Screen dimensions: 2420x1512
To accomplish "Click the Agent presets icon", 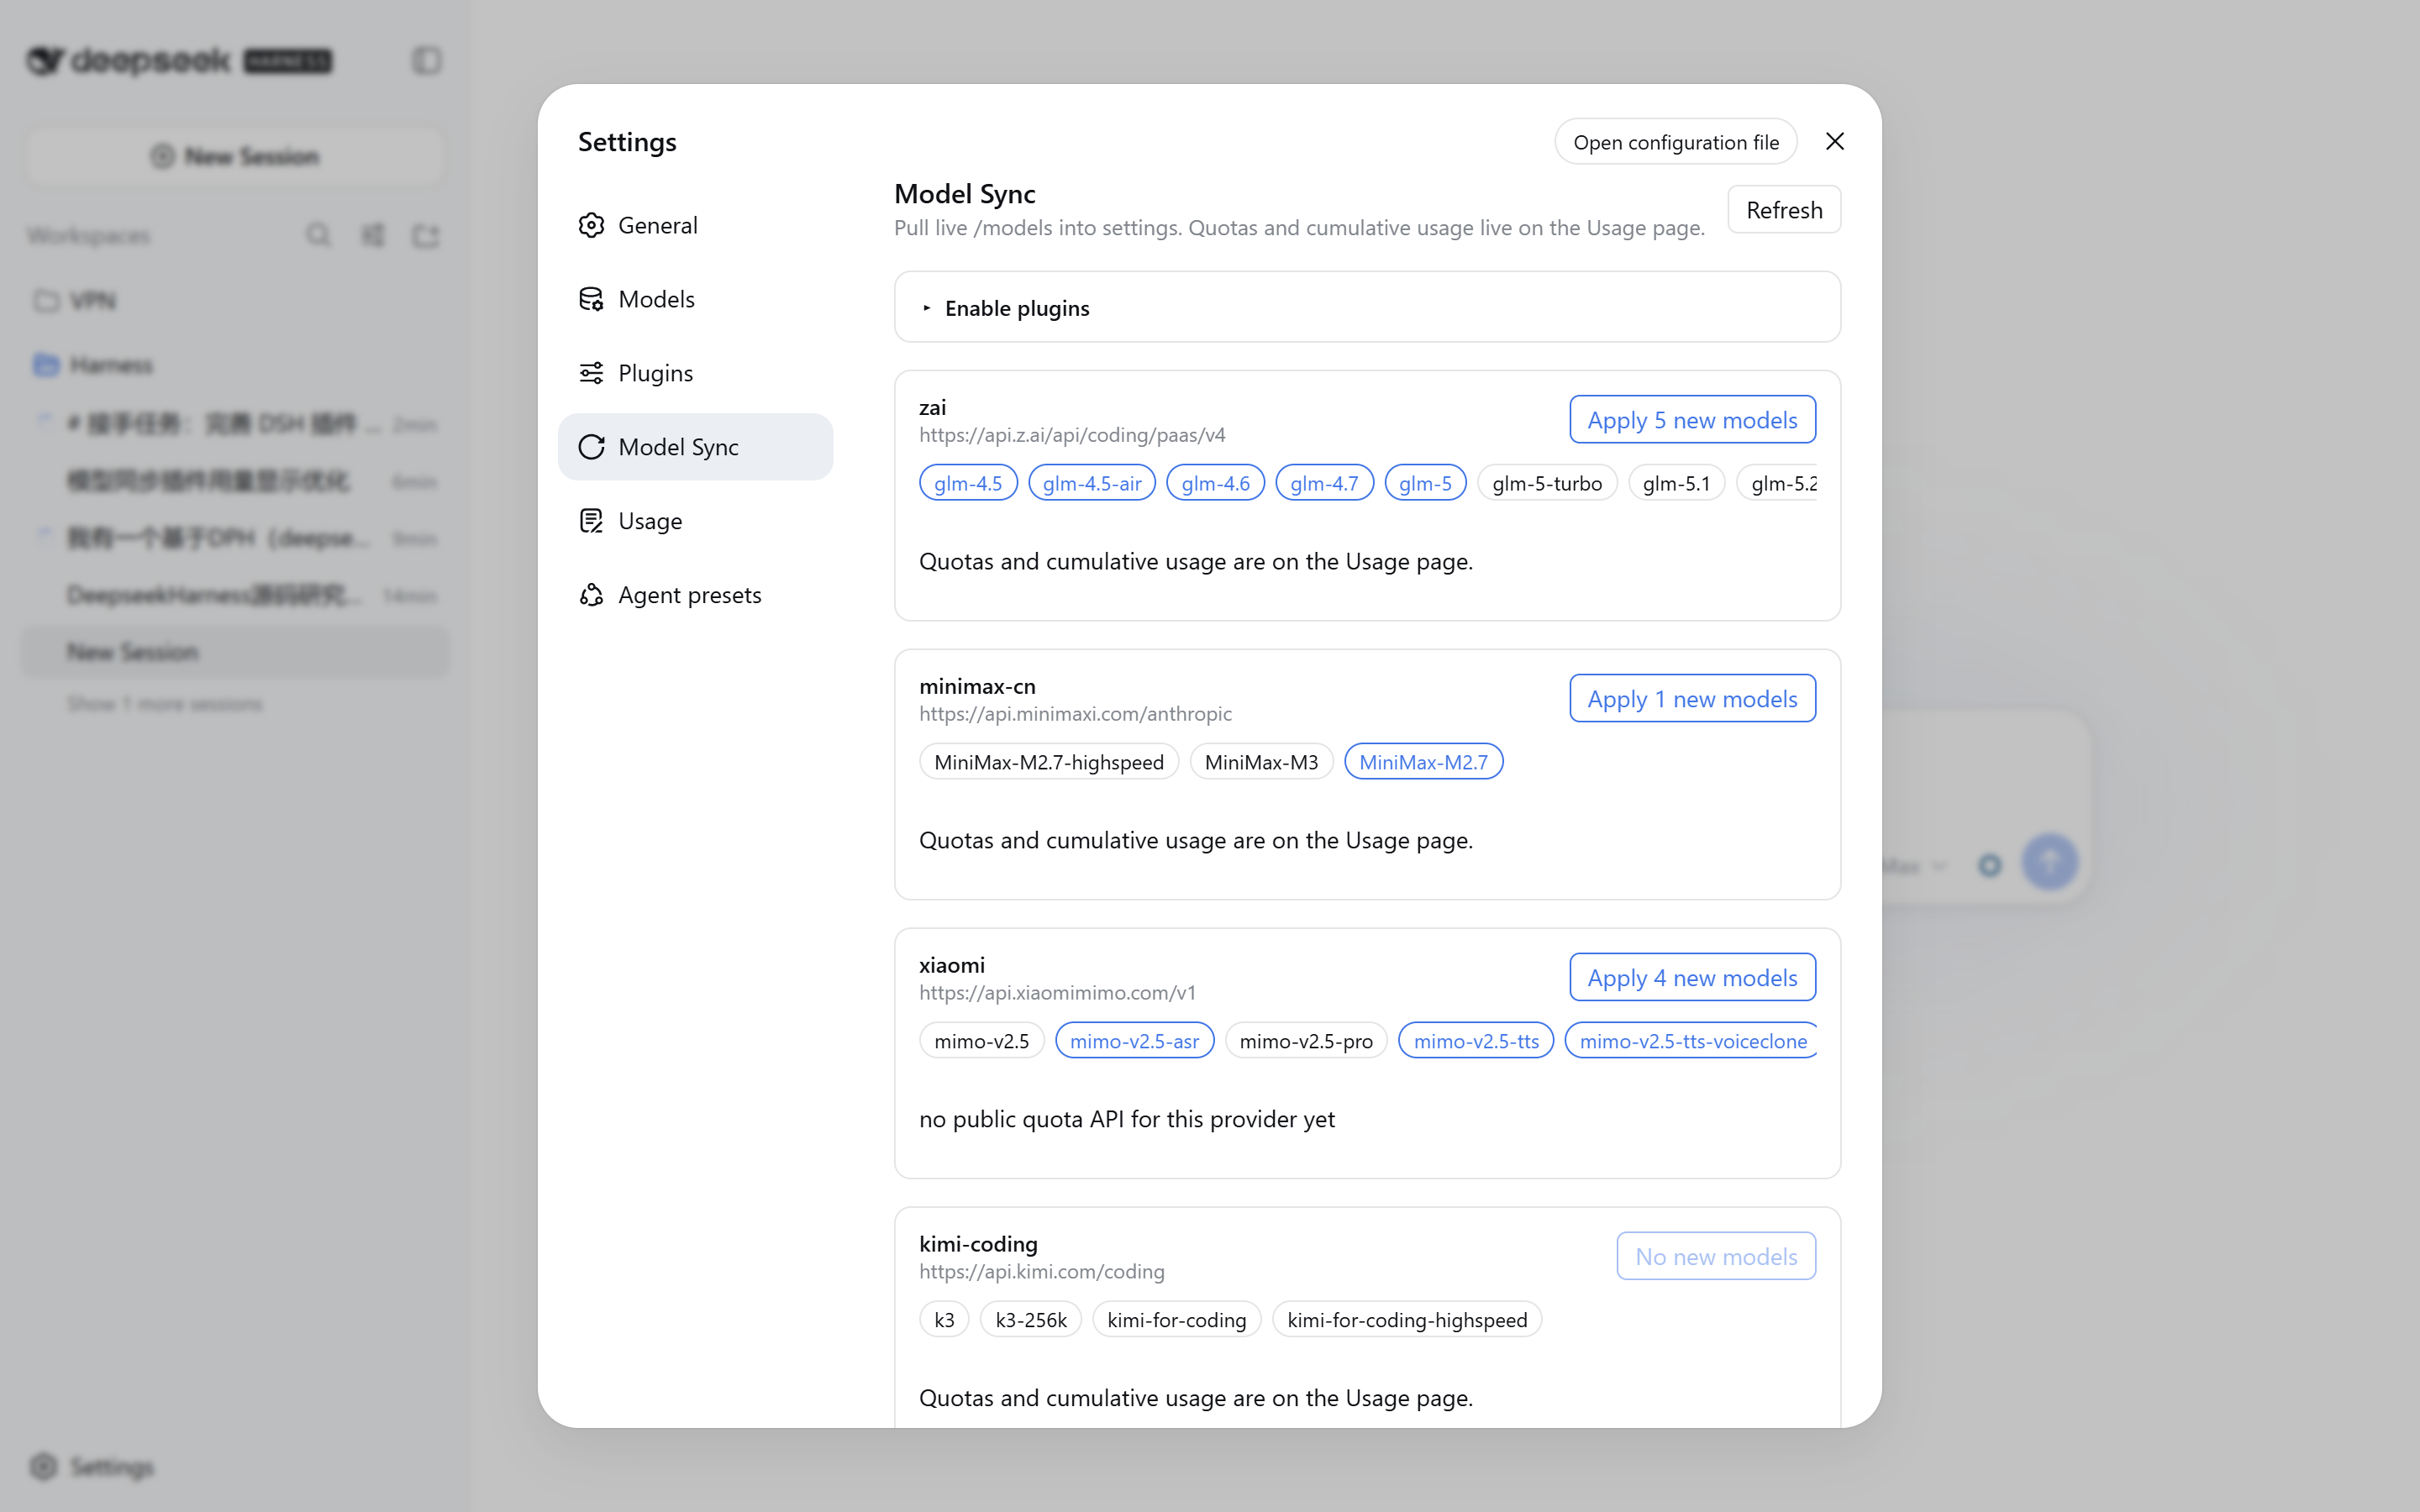I will pyautogui.click(x=591, y=595).
